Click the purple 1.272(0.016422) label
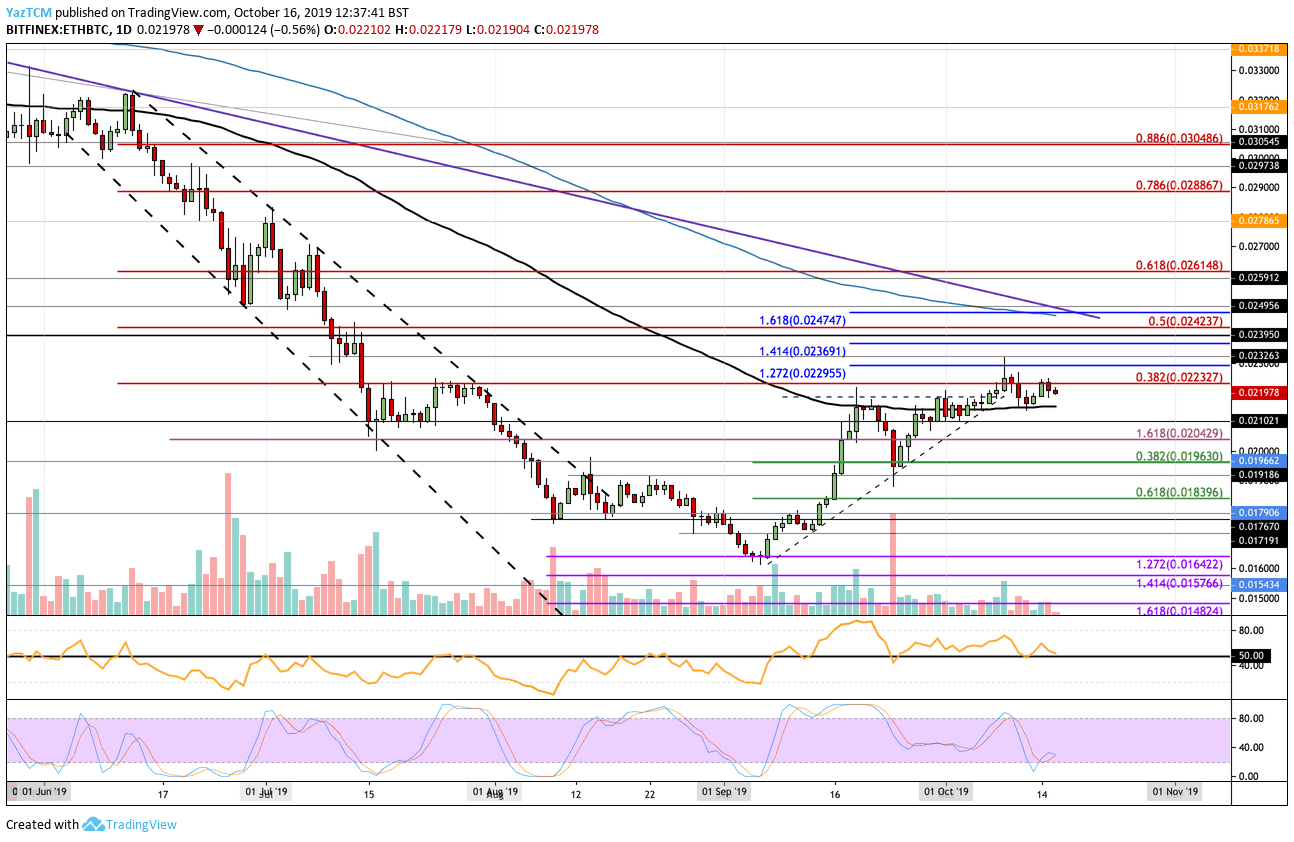 [x=1181, y=564]
